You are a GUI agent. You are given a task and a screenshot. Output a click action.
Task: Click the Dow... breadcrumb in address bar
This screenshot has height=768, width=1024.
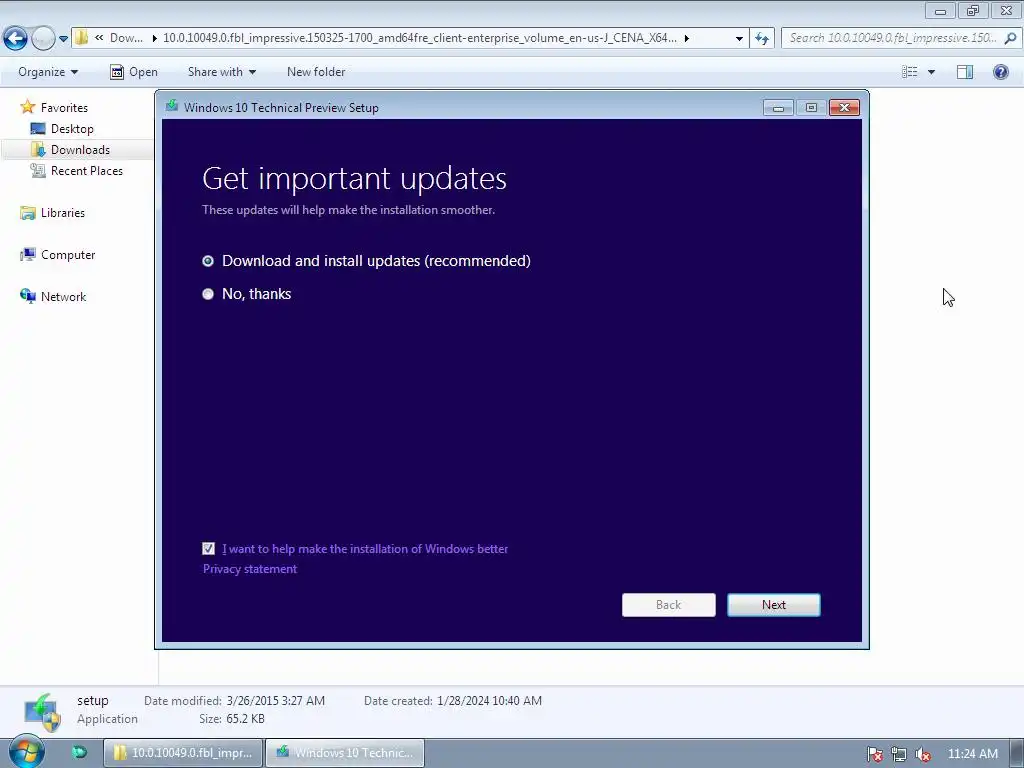pos(126,38)
